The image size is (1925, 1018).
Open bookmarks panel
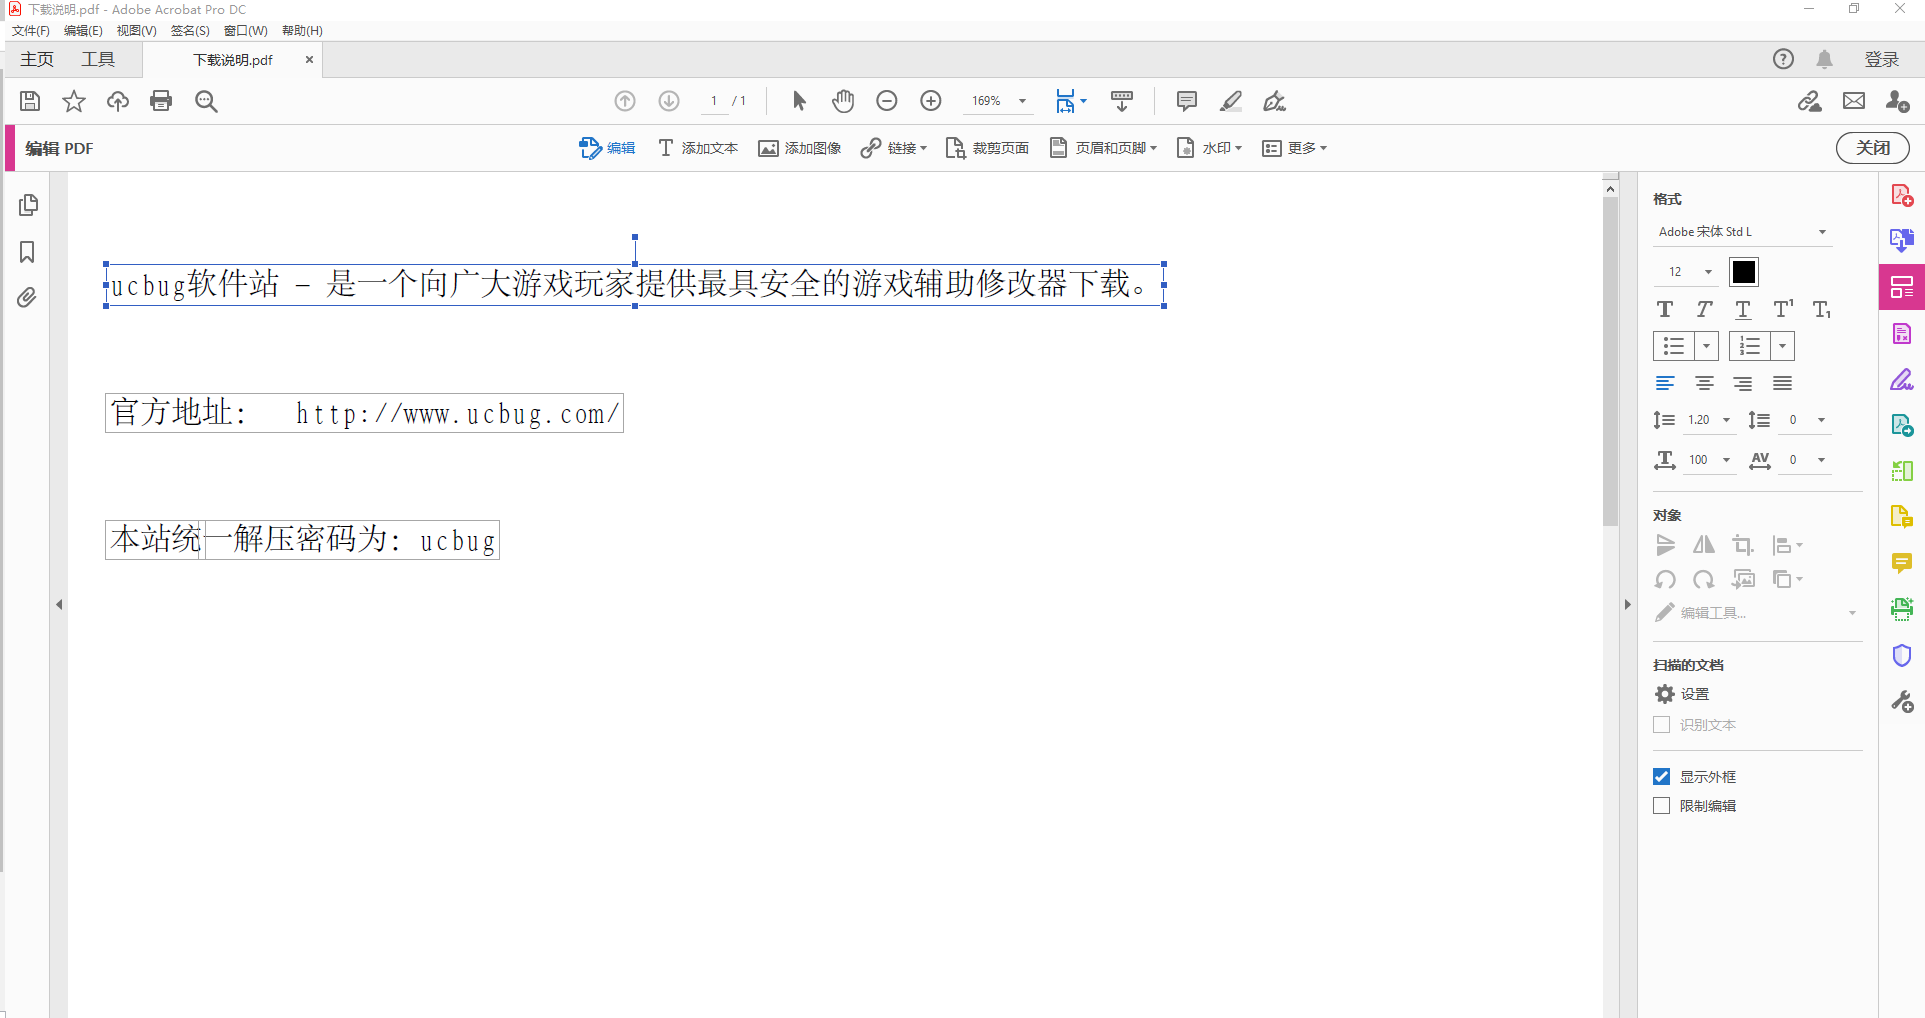[28, 252]
